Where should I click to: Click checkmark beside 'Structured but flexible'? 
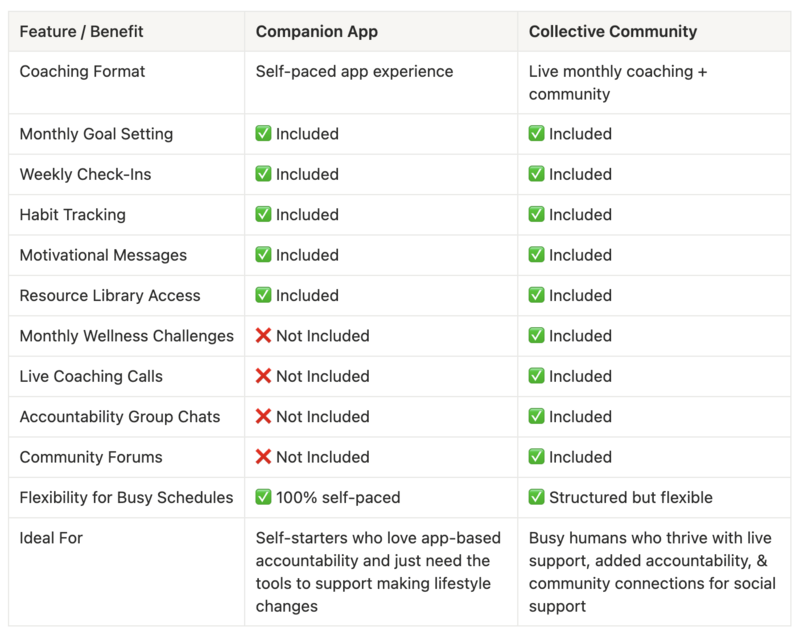[537, 498]
